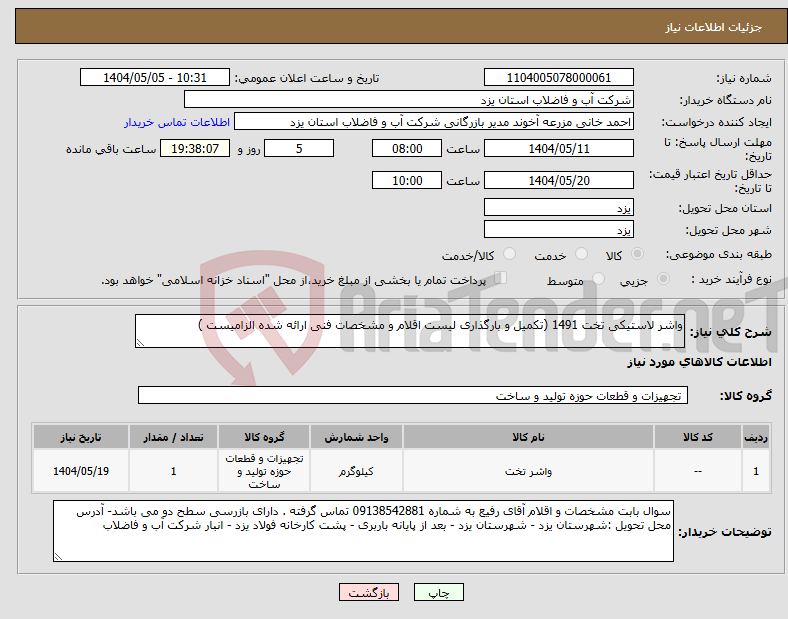Select the متوسط purchase type radio
The image size is (788, 619).
[598, 278]
